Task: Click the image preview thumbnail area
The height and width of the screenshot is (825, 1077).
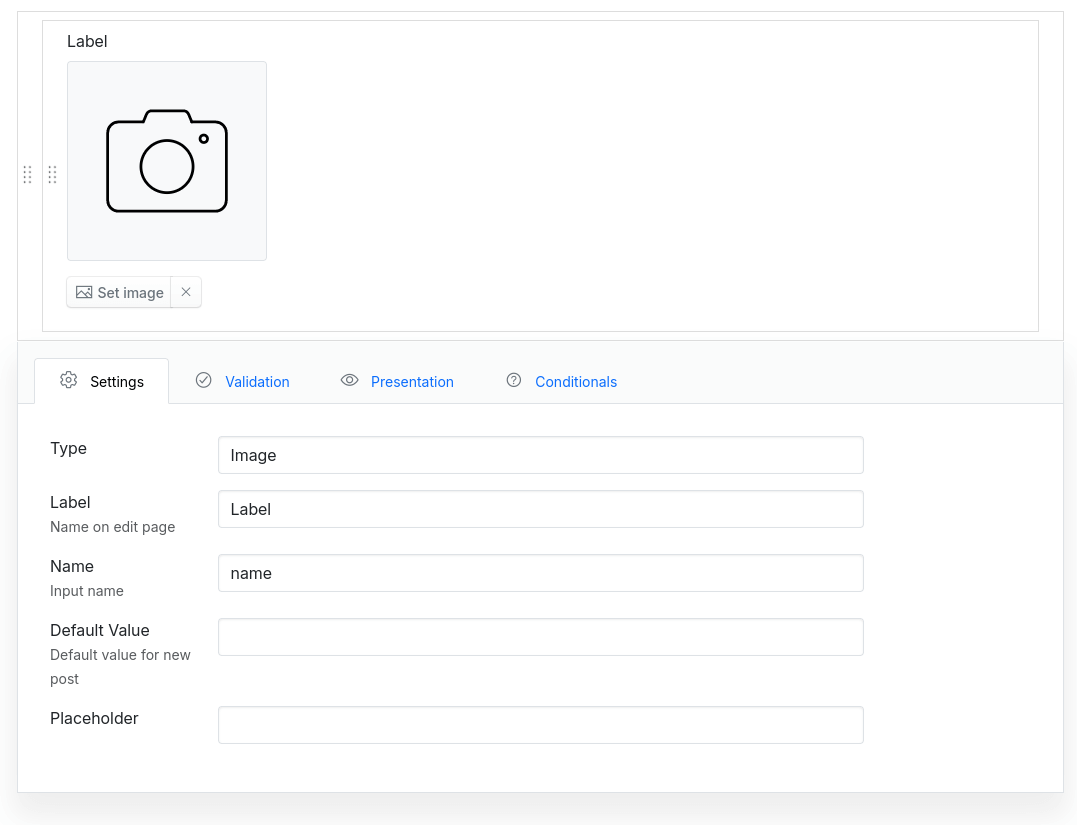Action: click(166, 160)
